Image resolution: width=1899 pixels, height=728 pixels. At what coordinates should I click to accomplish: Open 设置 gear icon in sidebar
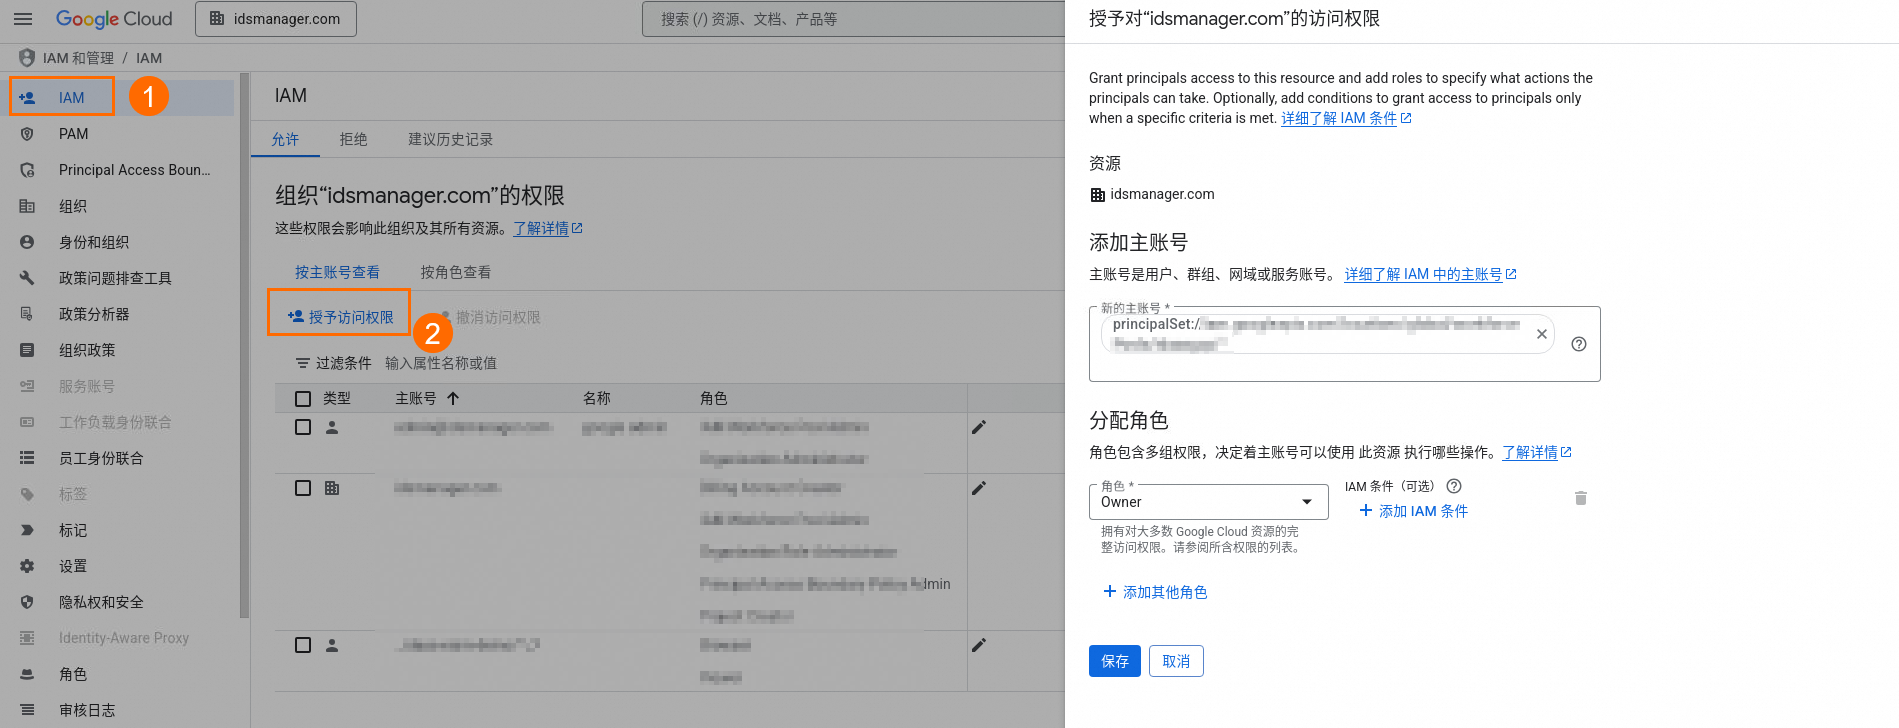(x=27, y=566)
